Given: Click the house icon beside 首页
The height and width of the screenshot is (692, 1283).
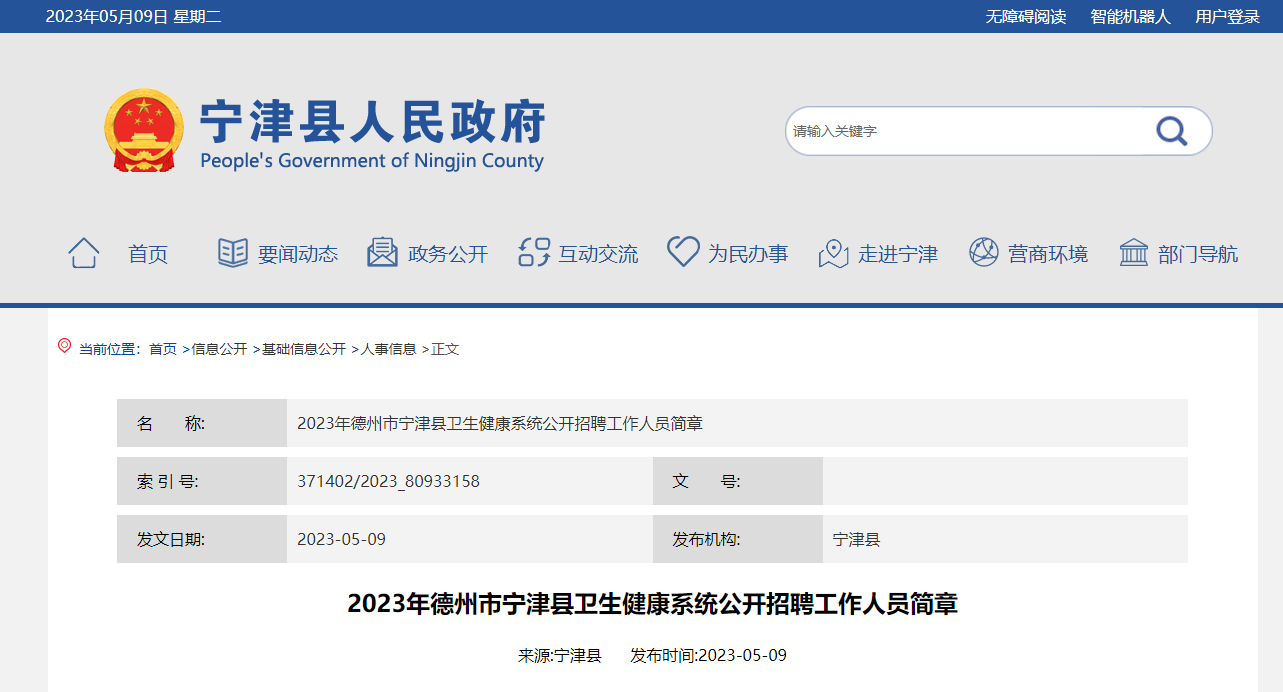Looking at the screenshot, I should tap(84, 253).
